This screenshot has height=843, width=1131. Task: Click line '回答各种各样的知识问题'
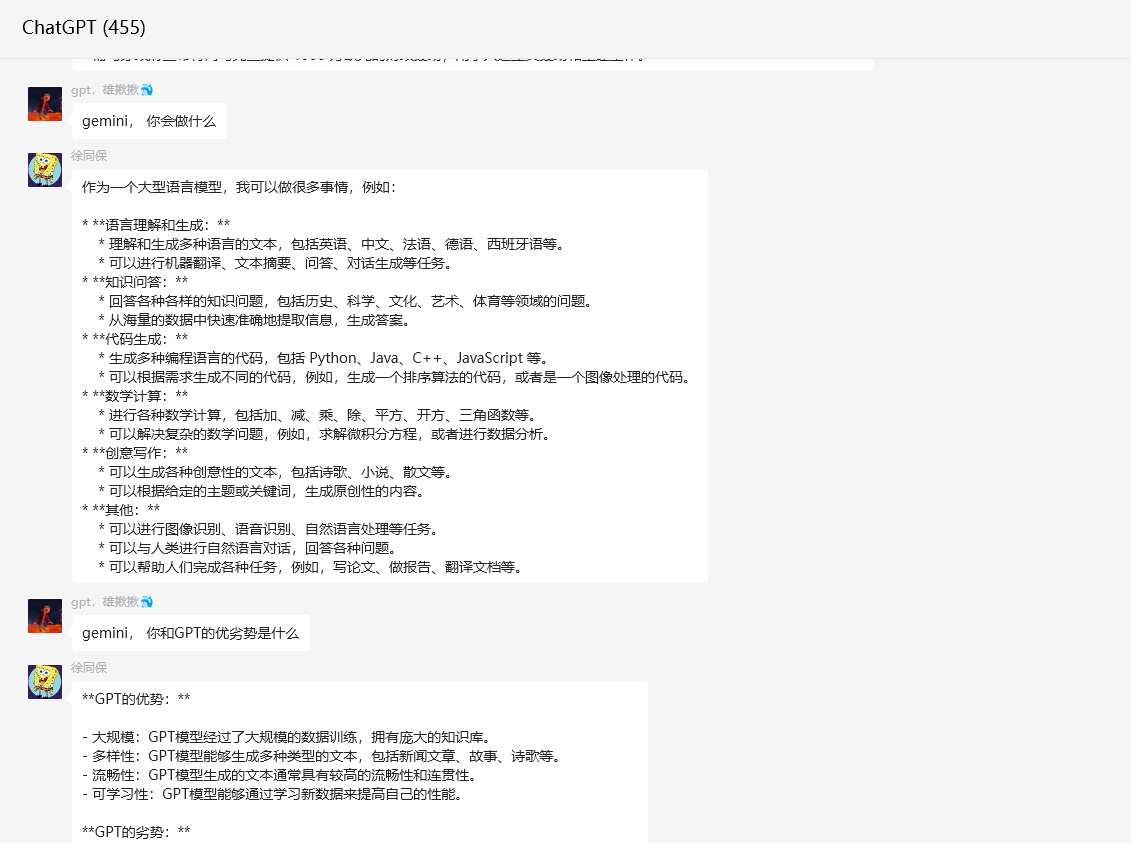[x=346, y=301]
